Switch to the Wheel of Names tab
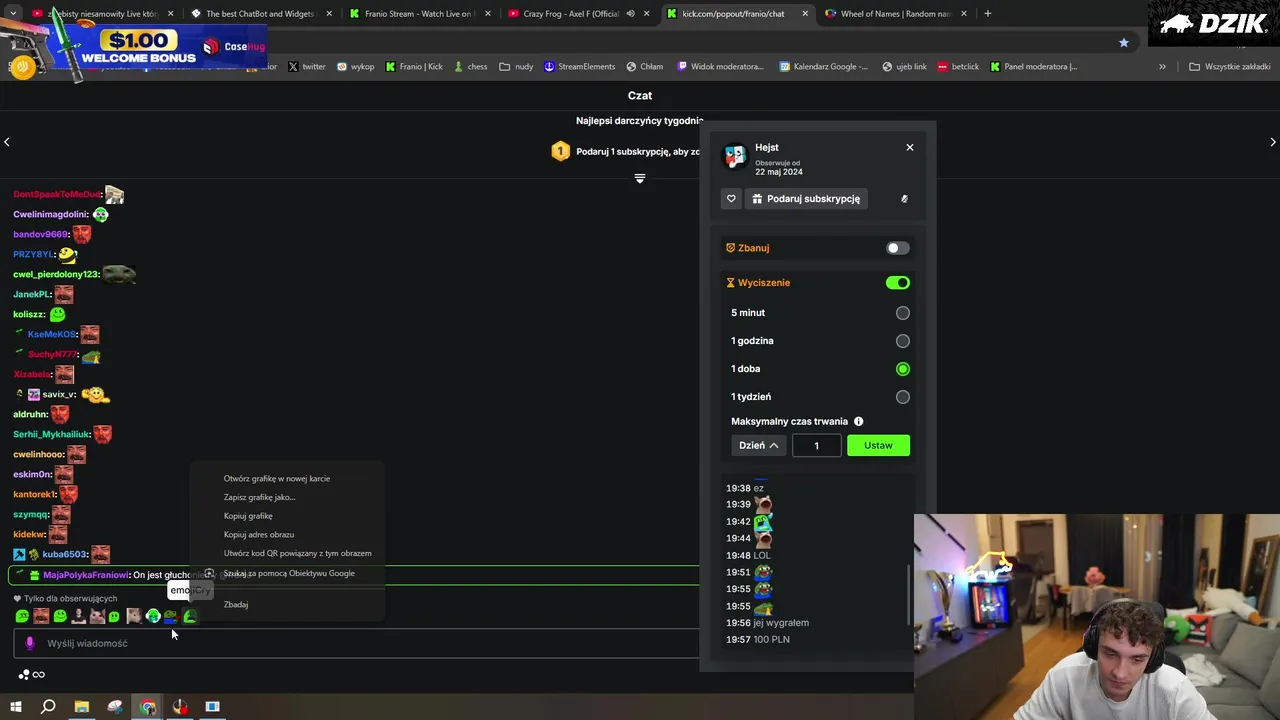The width and height of the screenshot is (1280, 720). pos(895,14)
